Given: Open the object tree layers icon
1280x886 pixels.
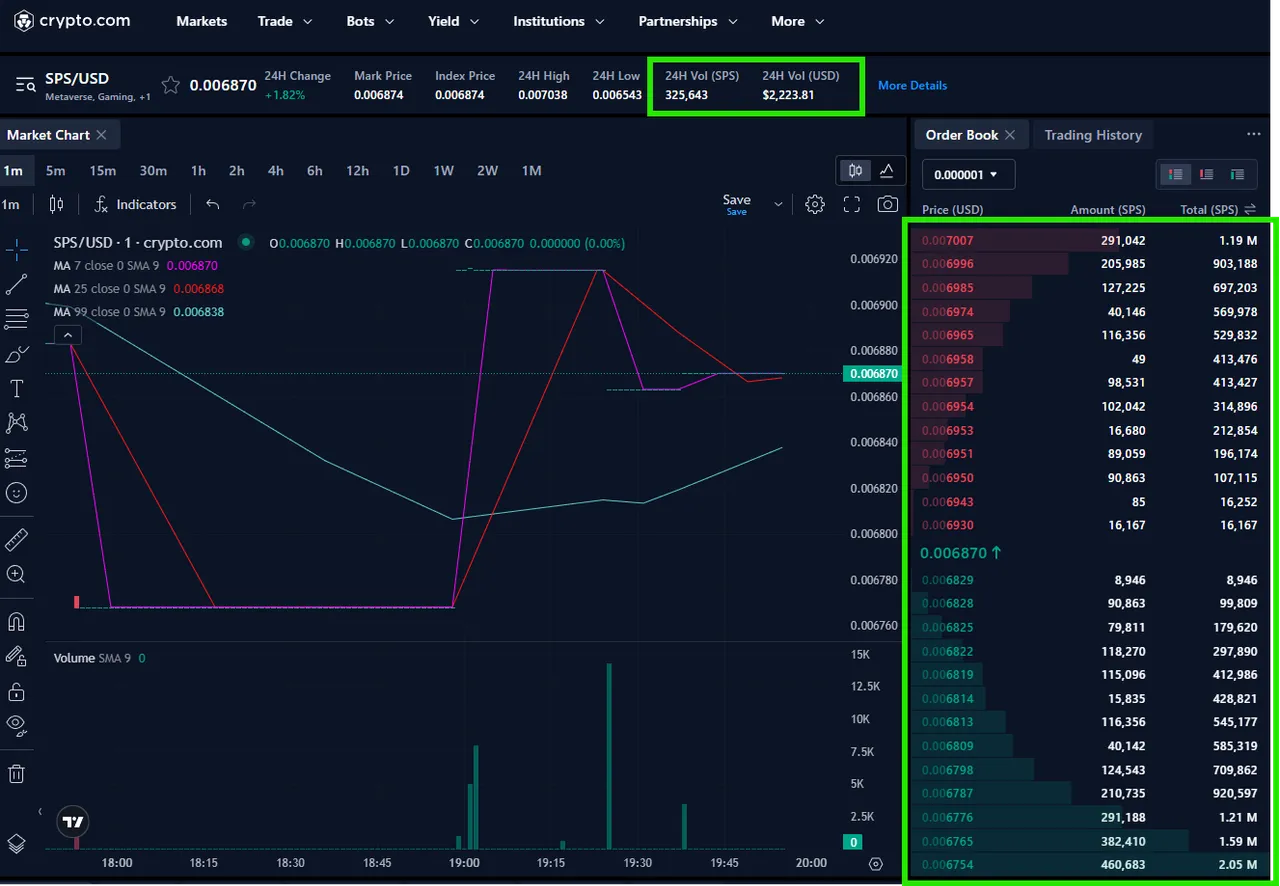Looking at the screenshot, I should coord(16,843).
